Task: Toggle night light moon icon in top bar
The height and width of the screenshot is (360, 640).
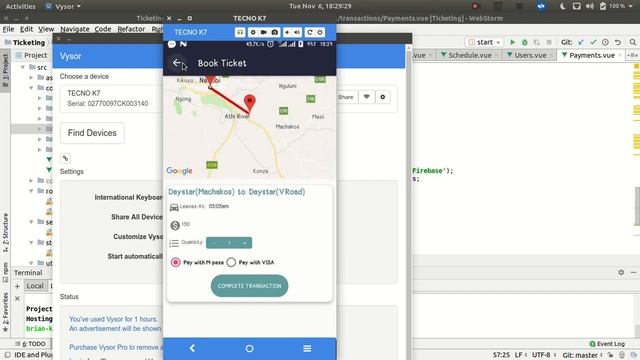Action: pyautogui.click(x=562, y=6)
